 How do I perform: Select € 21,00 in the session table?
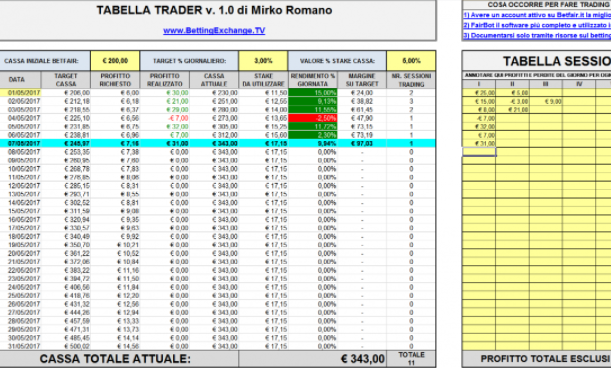512,110
